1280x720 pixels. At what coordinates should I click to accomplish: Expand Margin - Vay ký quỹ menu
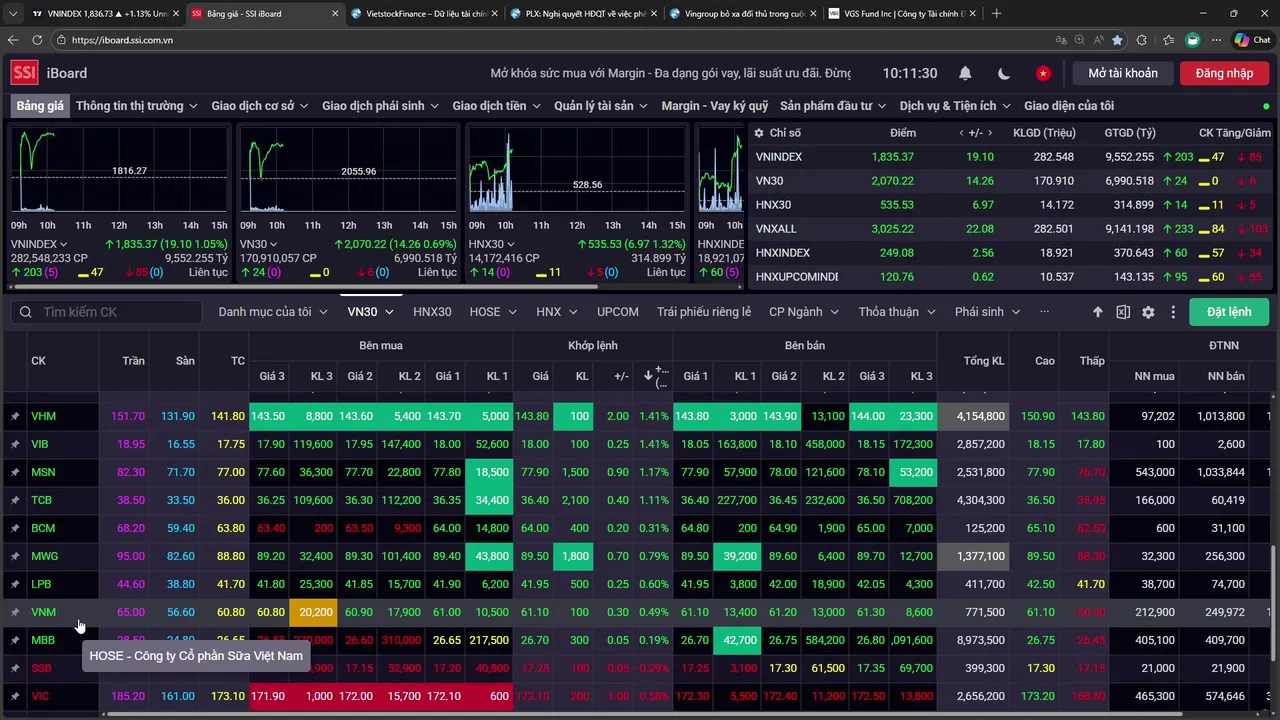click(715, 106)
